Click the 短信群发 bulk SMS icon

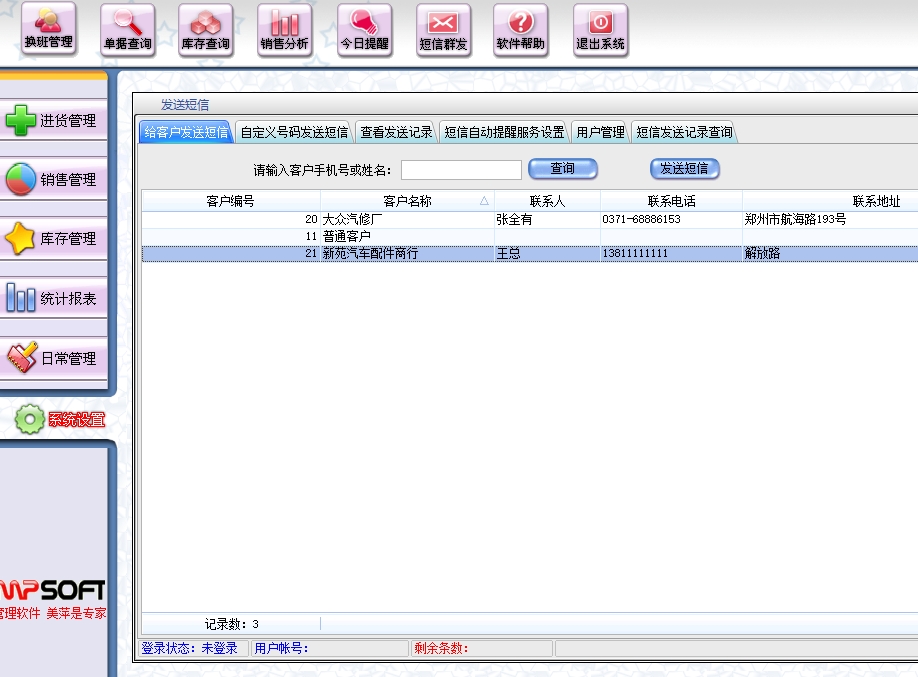[x=443, y=30]
